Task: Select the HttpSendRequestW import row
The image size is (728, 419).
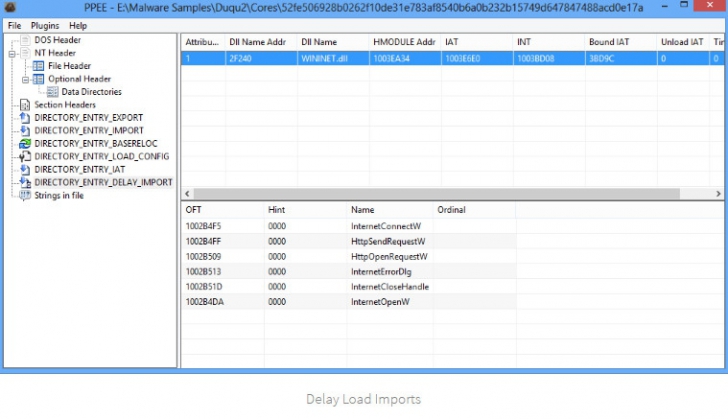Action: pyautogui.click(x=348, y=242)
